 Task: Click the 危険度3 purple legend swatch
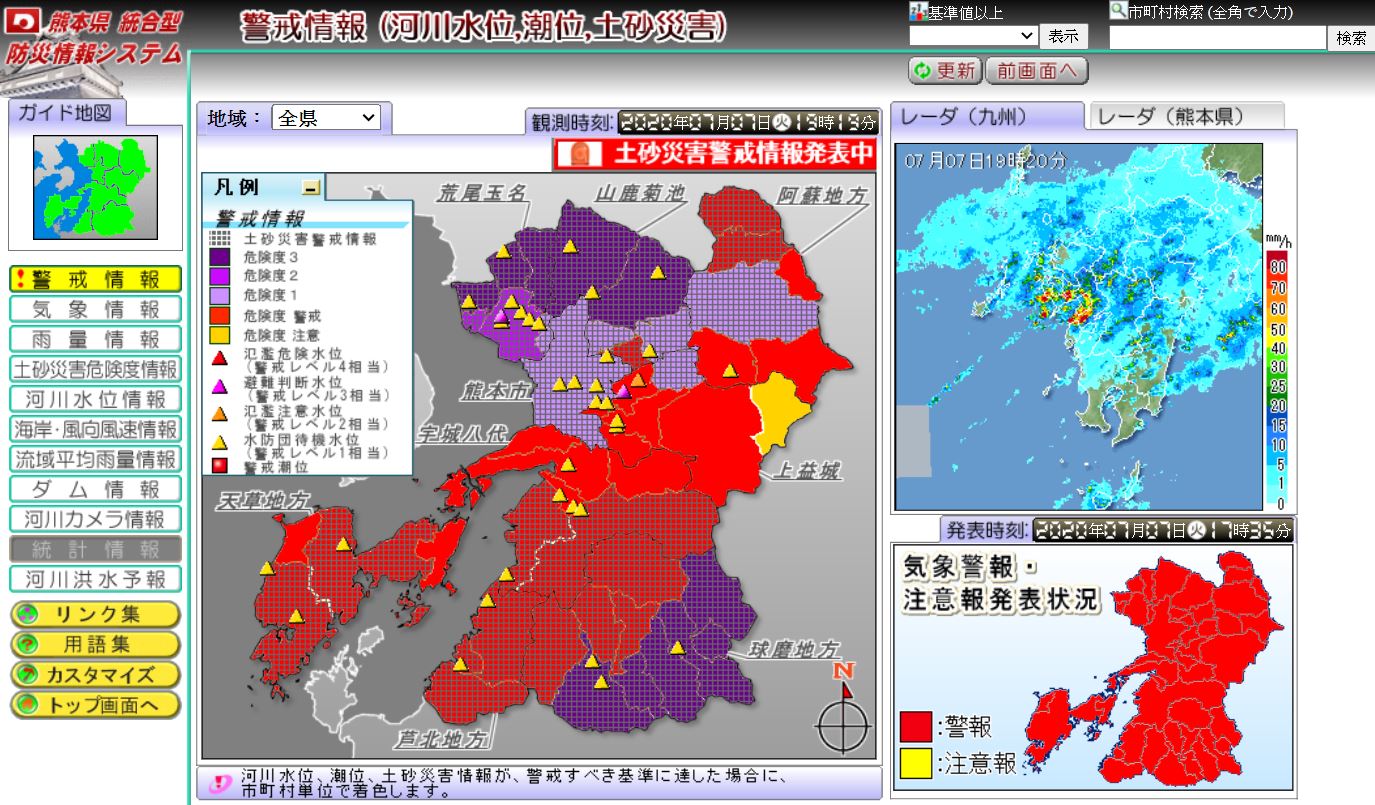(220, 258)
